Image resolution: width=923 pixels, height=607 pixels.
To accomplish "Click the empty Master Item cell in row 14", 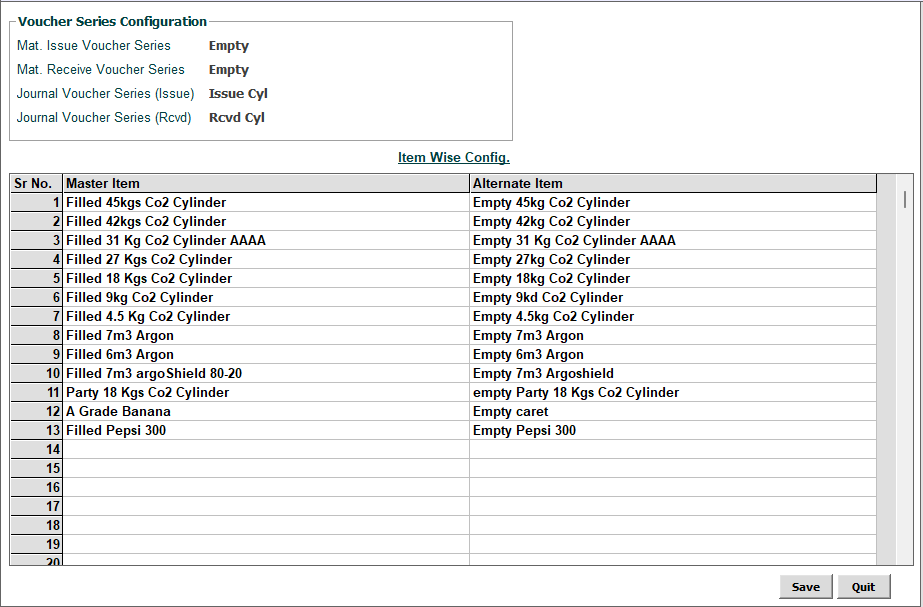I will (x=266, y=450).
